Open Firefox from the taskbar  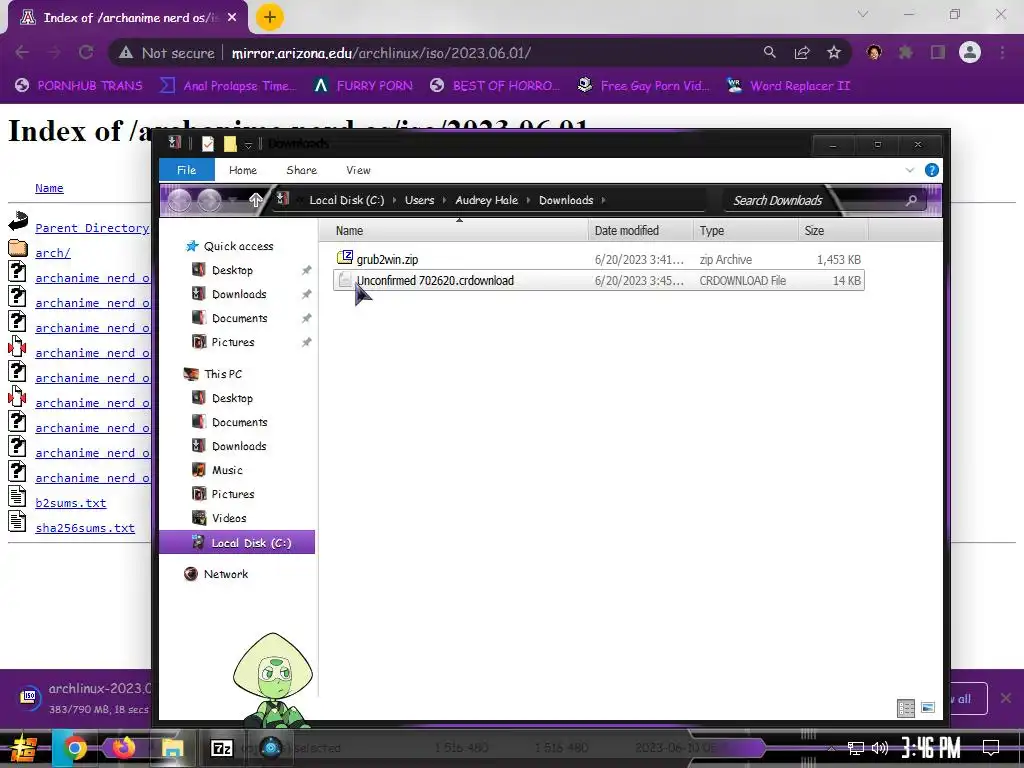click(123, 748)
